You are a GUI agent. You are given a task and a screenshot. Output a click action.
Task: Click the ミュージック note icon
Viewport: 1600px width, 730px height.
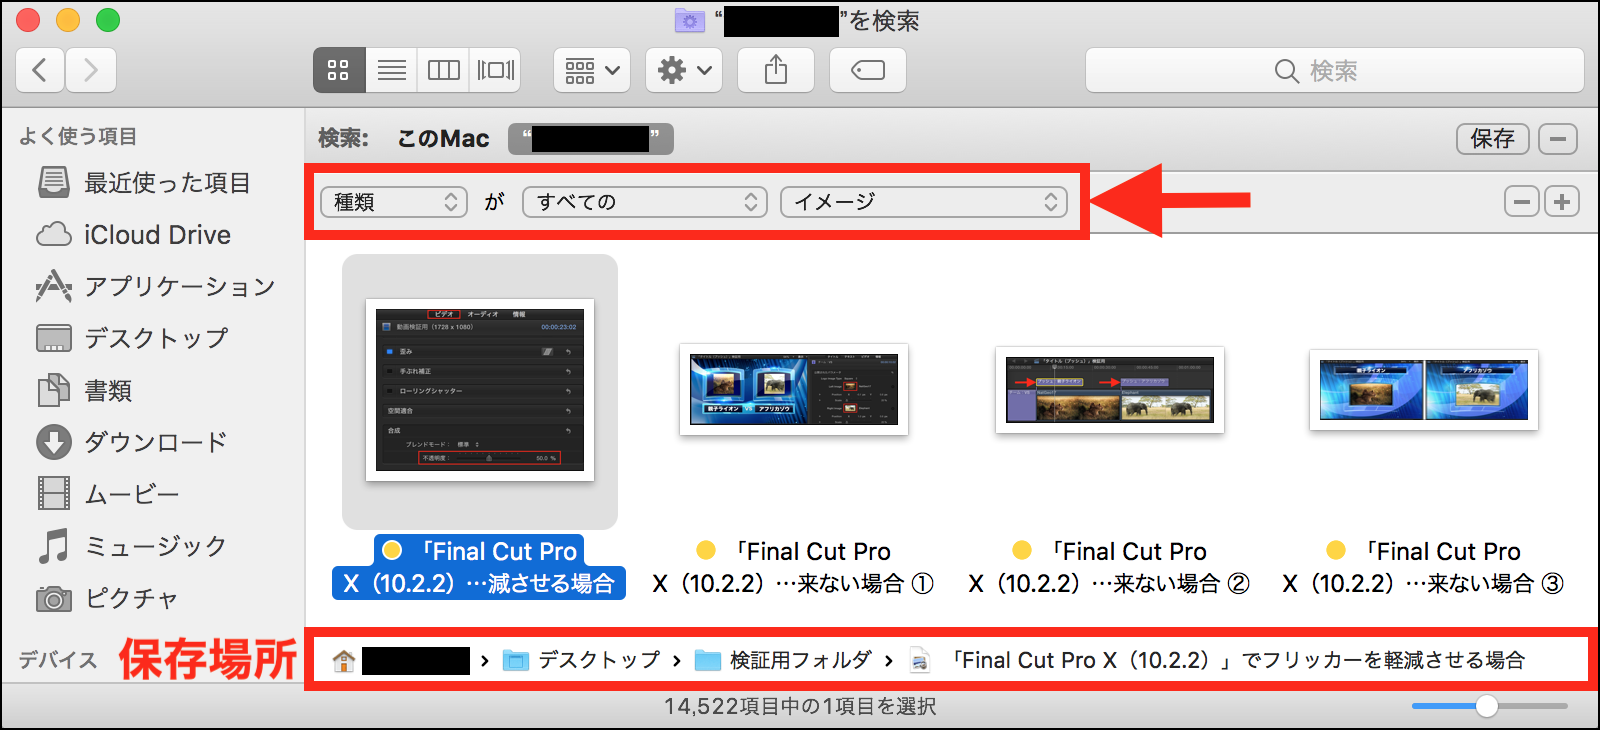(x=54, y=546)
